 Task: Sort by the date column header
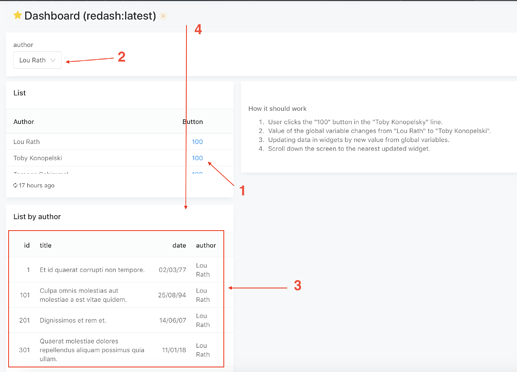179,245
